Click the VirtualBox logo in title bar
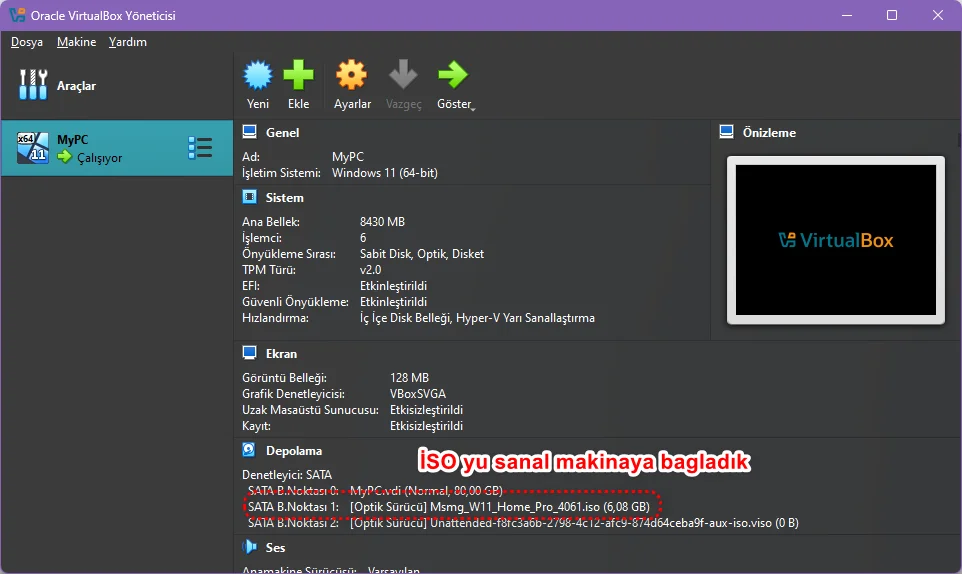 pos(17,15)
